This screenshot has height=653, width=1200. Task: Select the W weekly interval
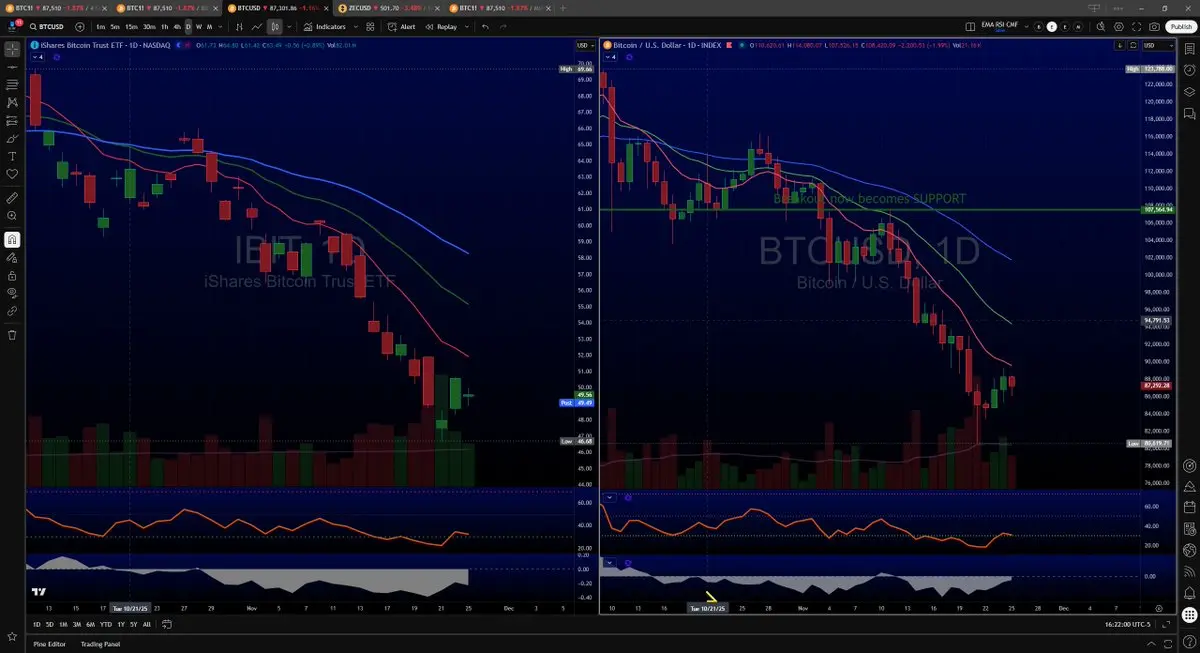[199, 26]
